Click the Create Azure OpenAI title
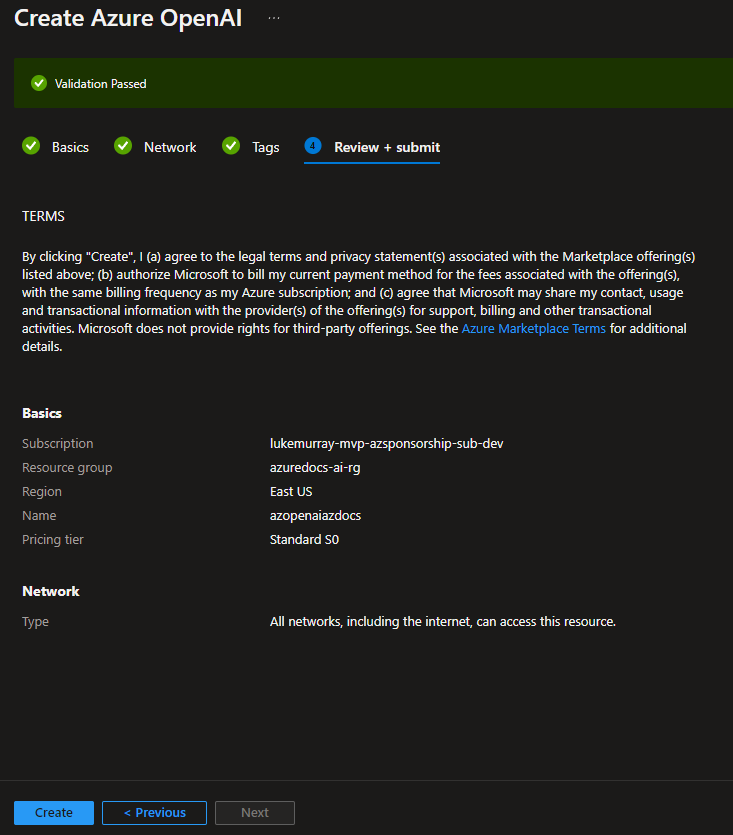The width and height of the screenshot is (733, 835). click(x=128, y=19)
